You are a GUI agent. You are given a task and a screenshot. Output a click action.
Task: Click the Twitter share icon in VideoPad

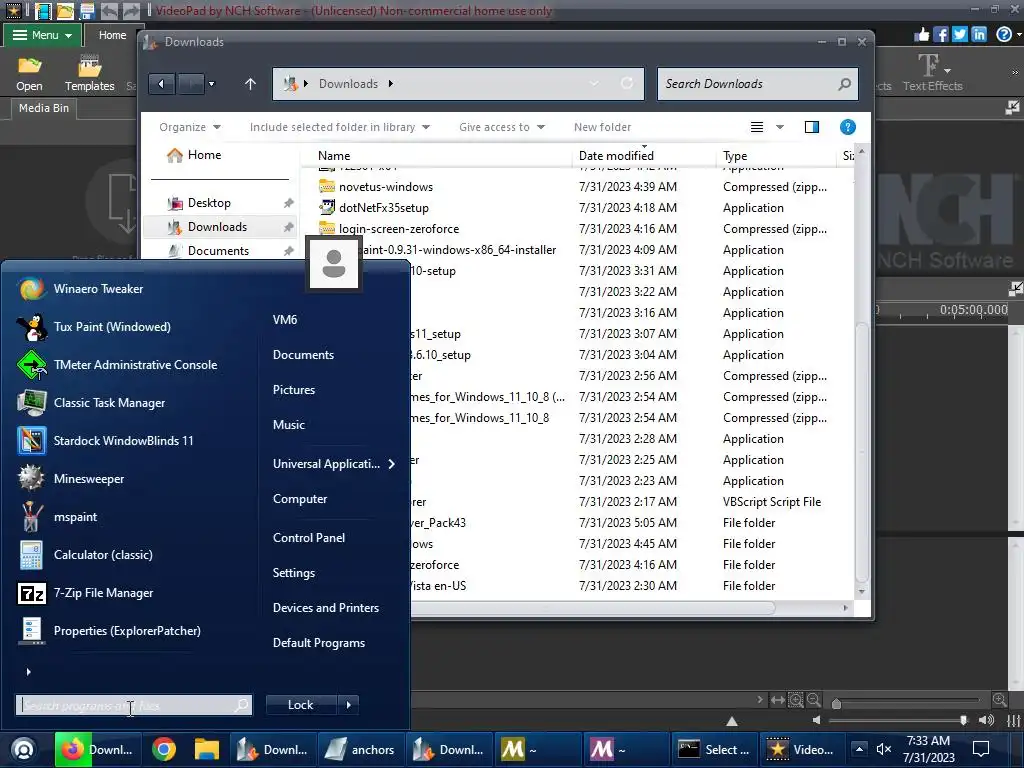pyautogui.click(x=959, y=35)
